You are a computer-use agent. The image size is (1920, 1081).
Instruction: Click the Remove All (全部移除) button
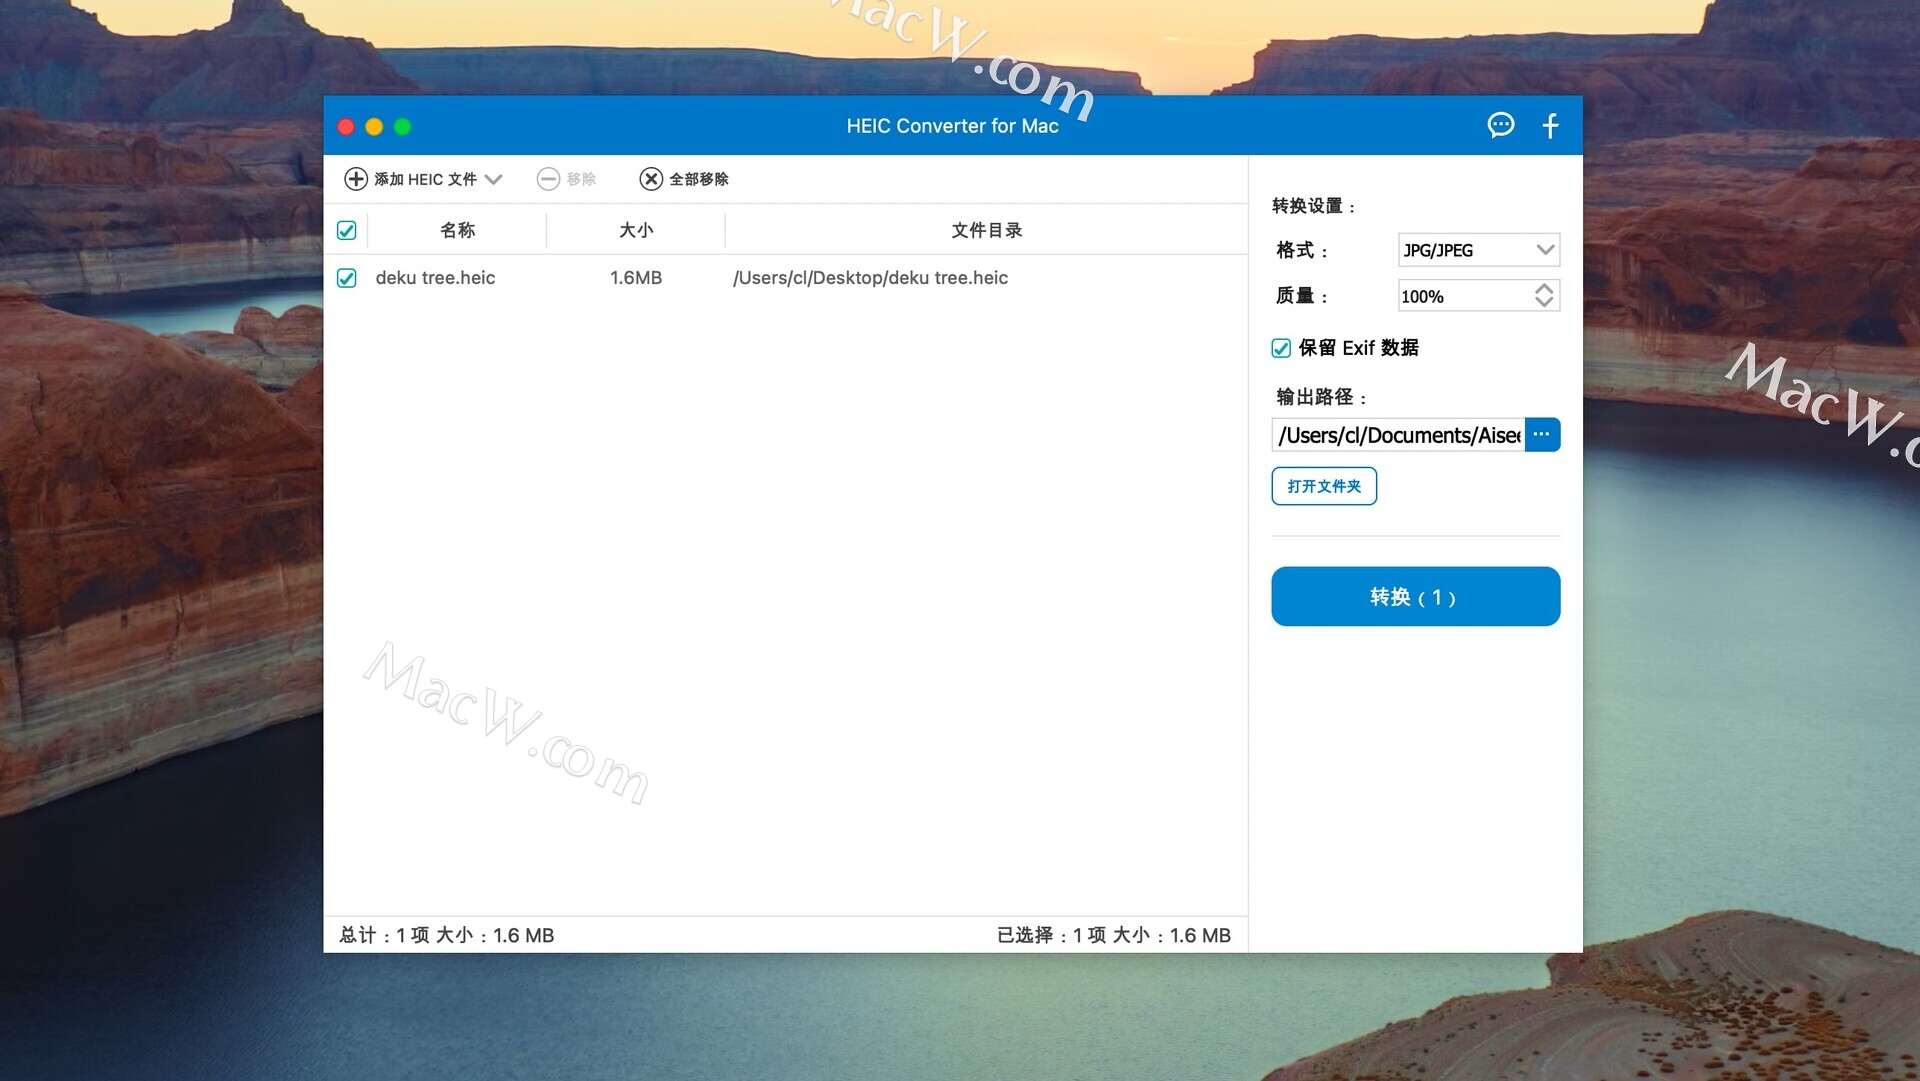[684, 179]
